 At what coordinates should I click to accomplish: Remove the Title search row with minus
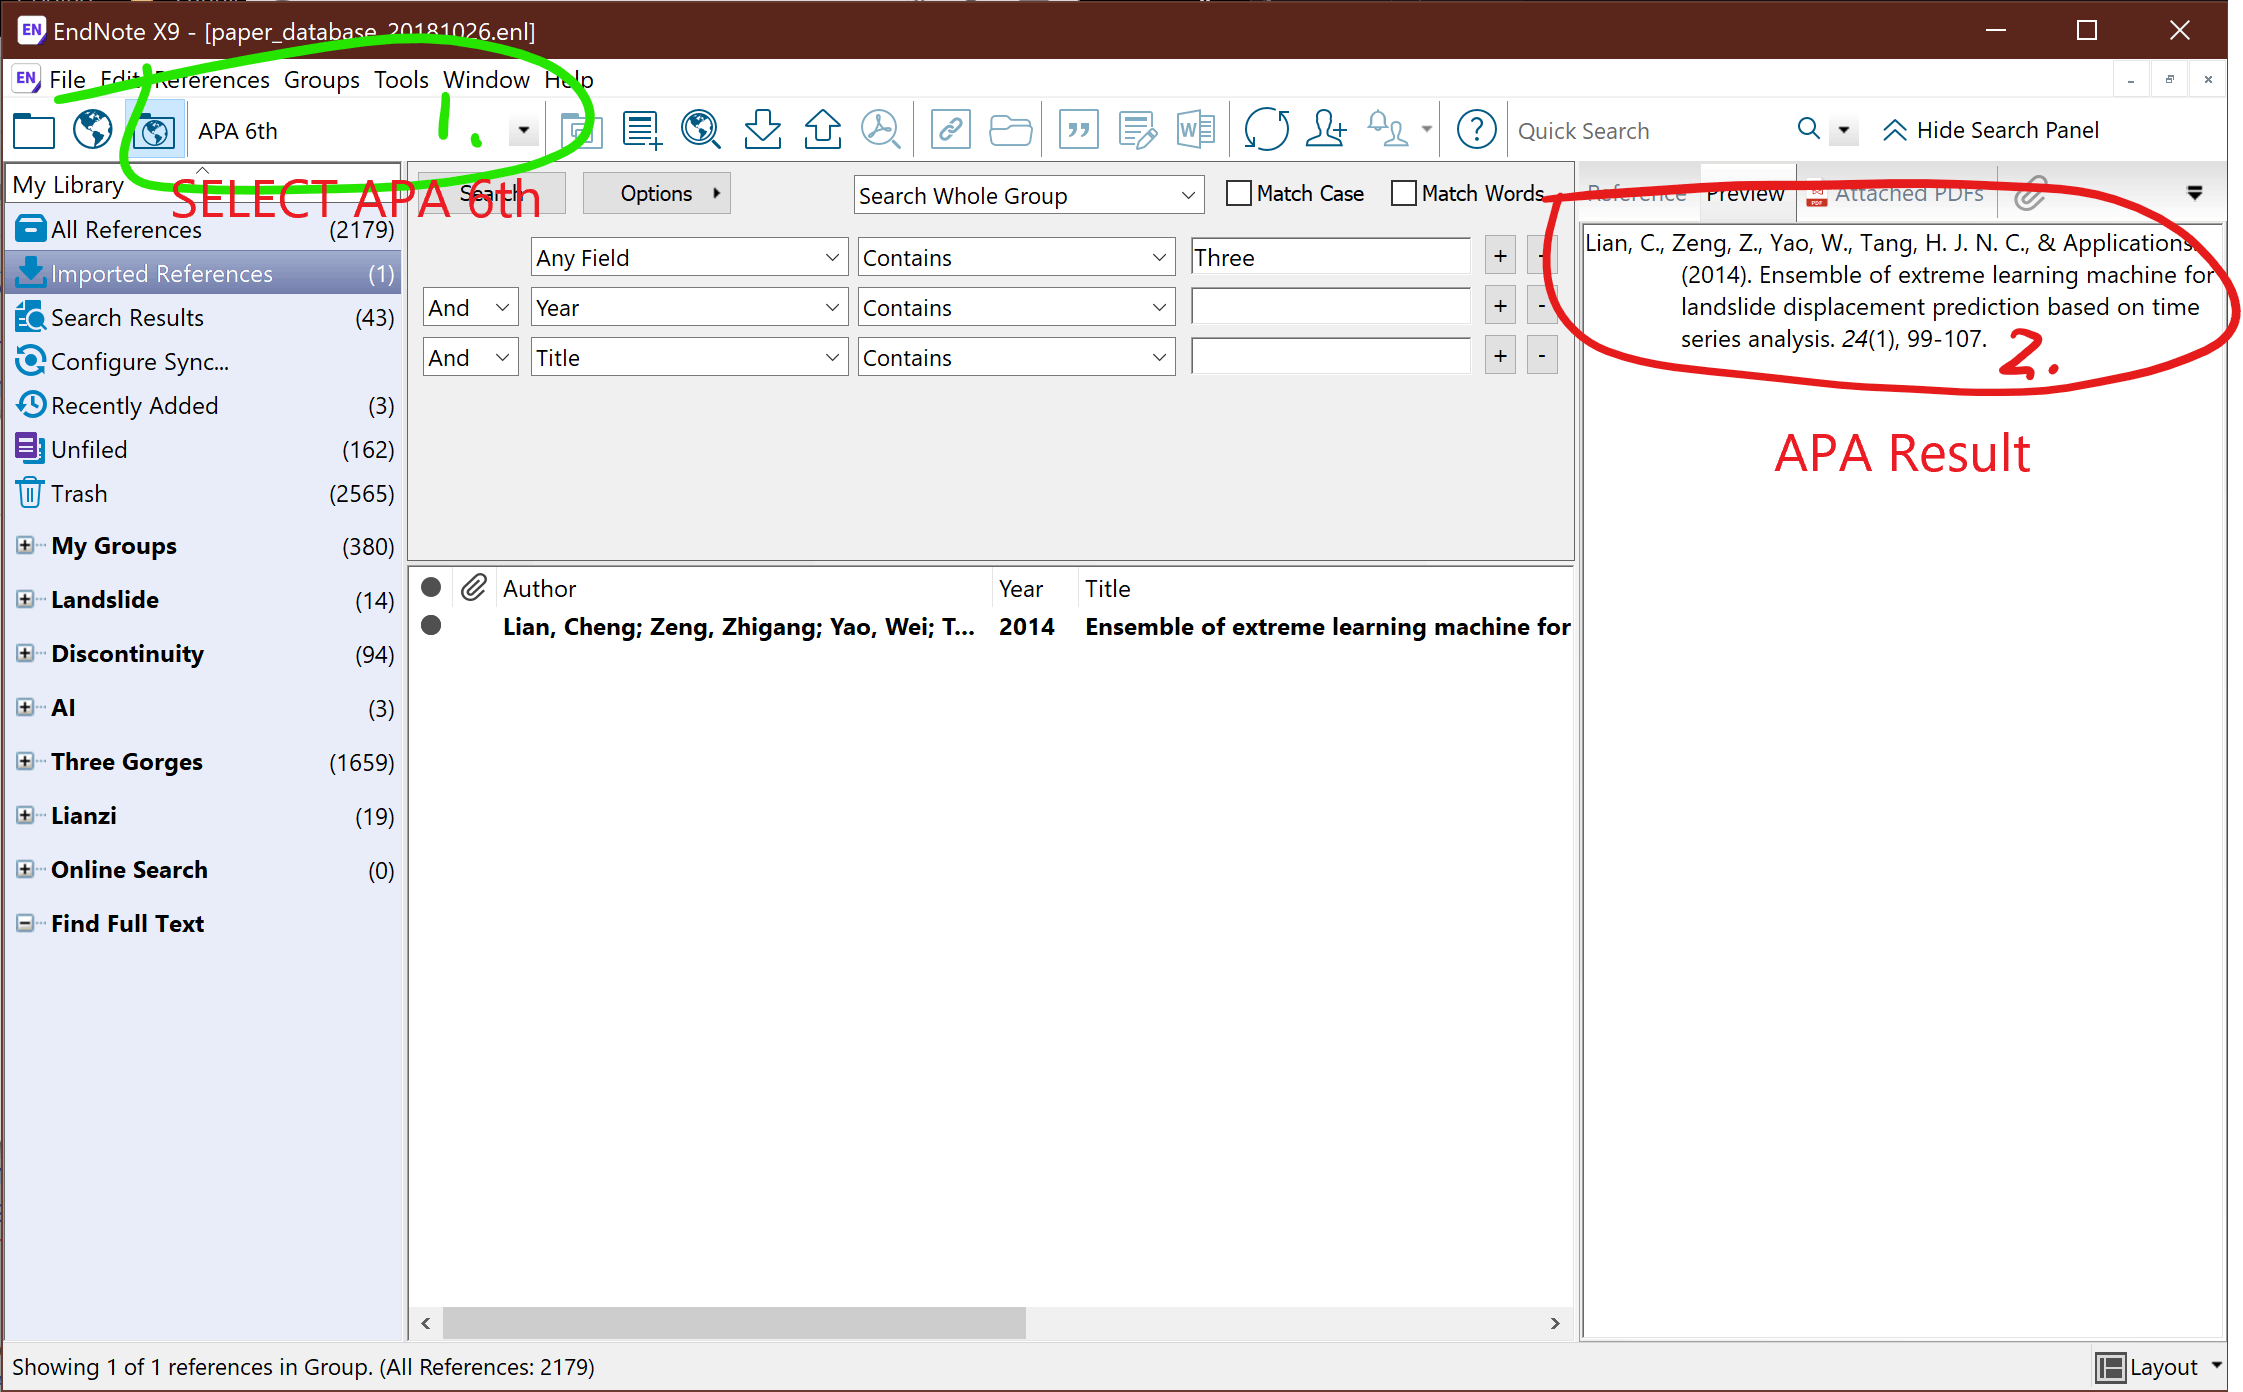point(1542,356)
